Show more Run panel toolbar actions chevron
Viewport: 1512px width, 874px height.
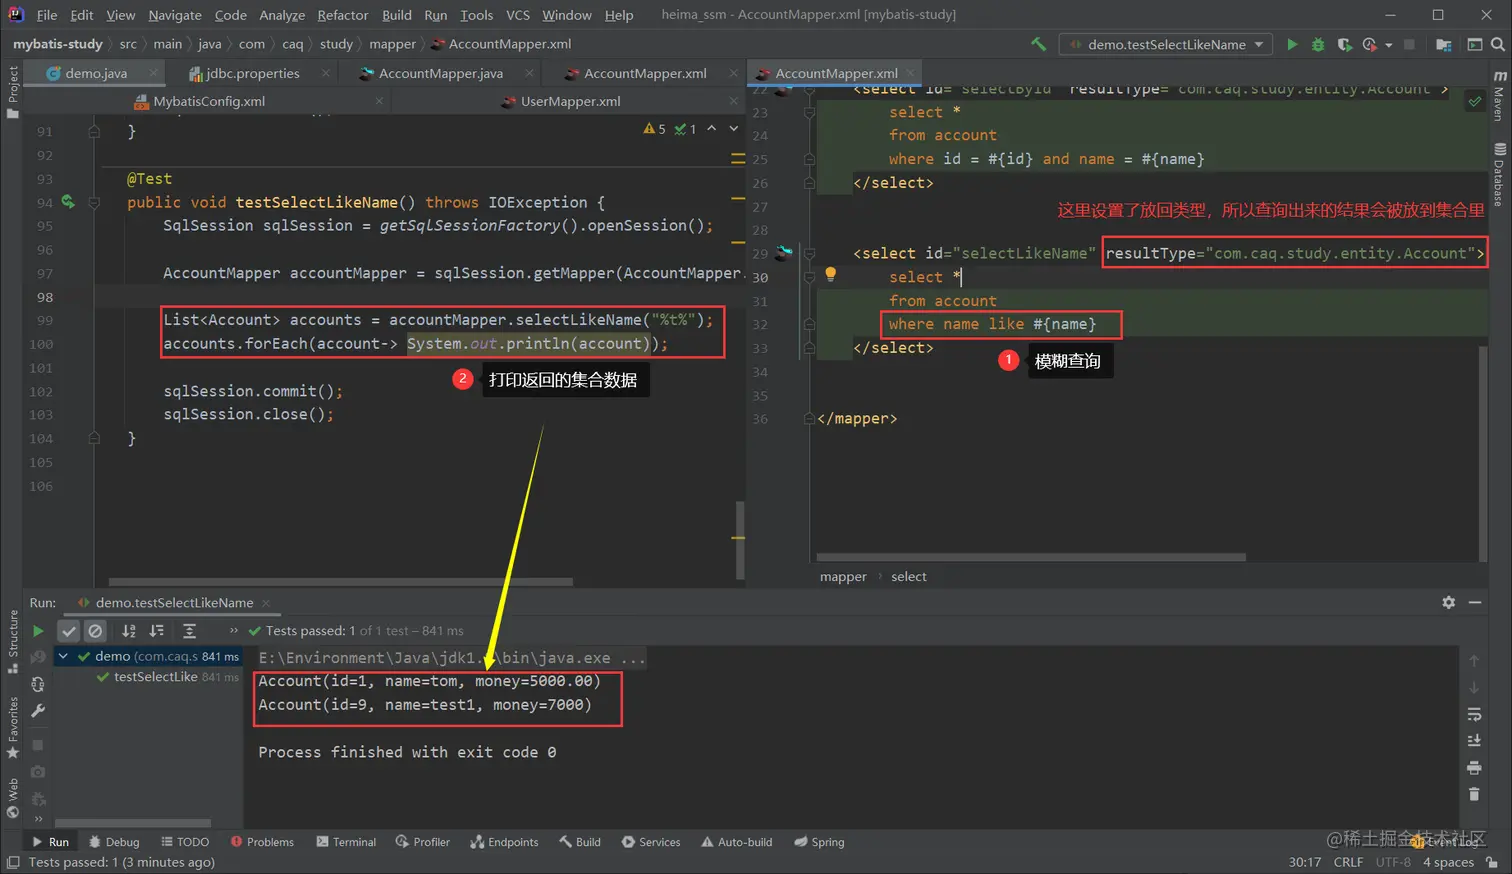pyautogui.click(x=234, y=631)
